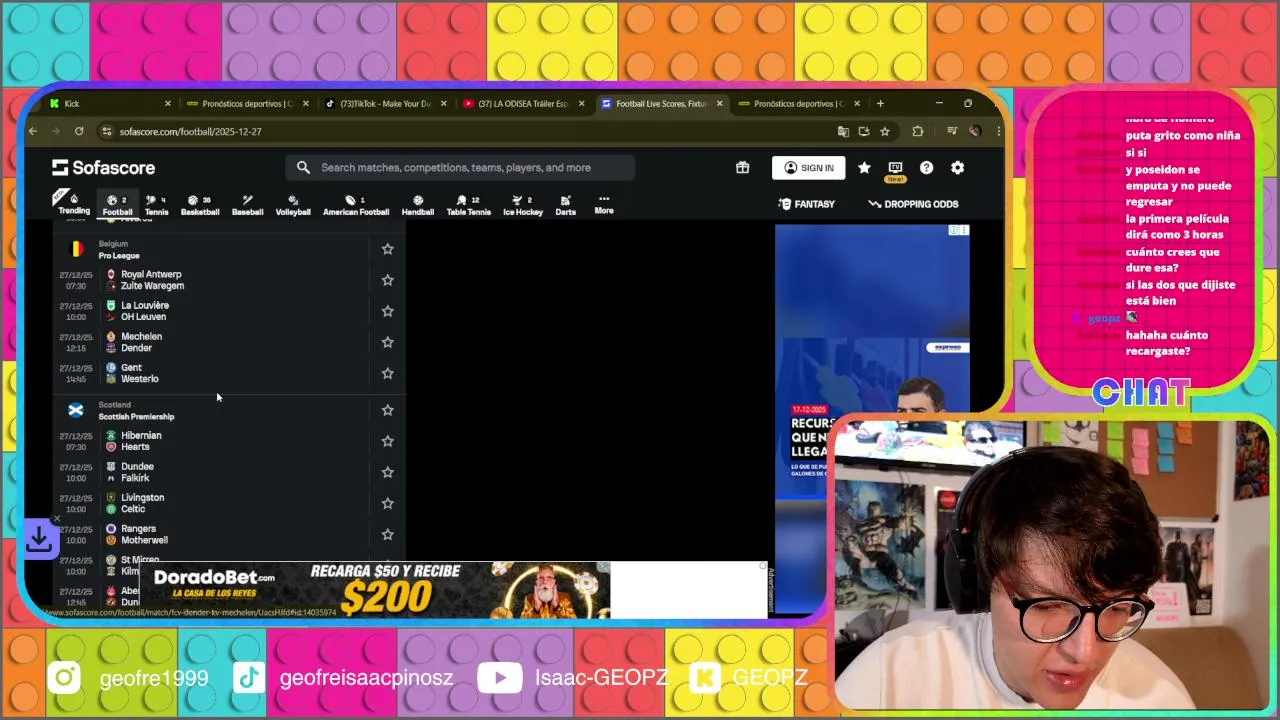The height and width of the screenshot is (720, 1280).
Task: Select the Handball tab
Action: 418,204
